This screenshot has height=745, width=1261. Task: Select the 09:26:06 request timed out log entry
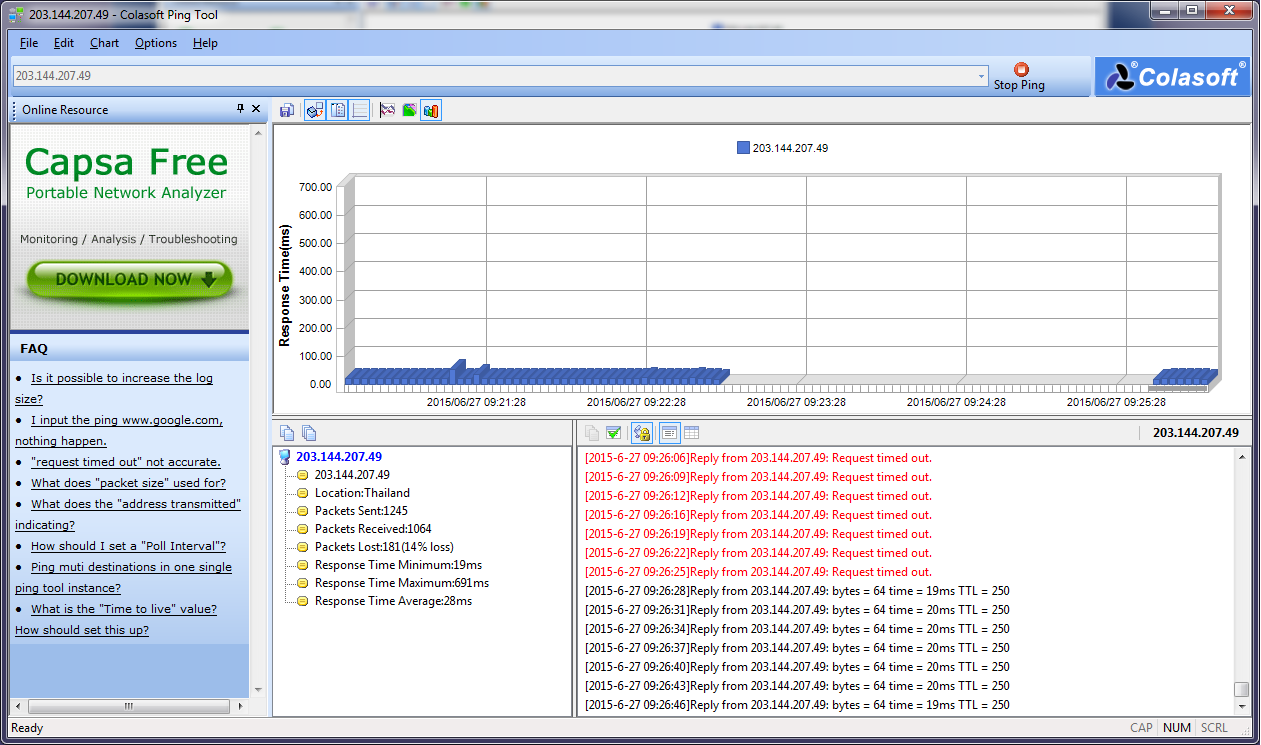758,458
